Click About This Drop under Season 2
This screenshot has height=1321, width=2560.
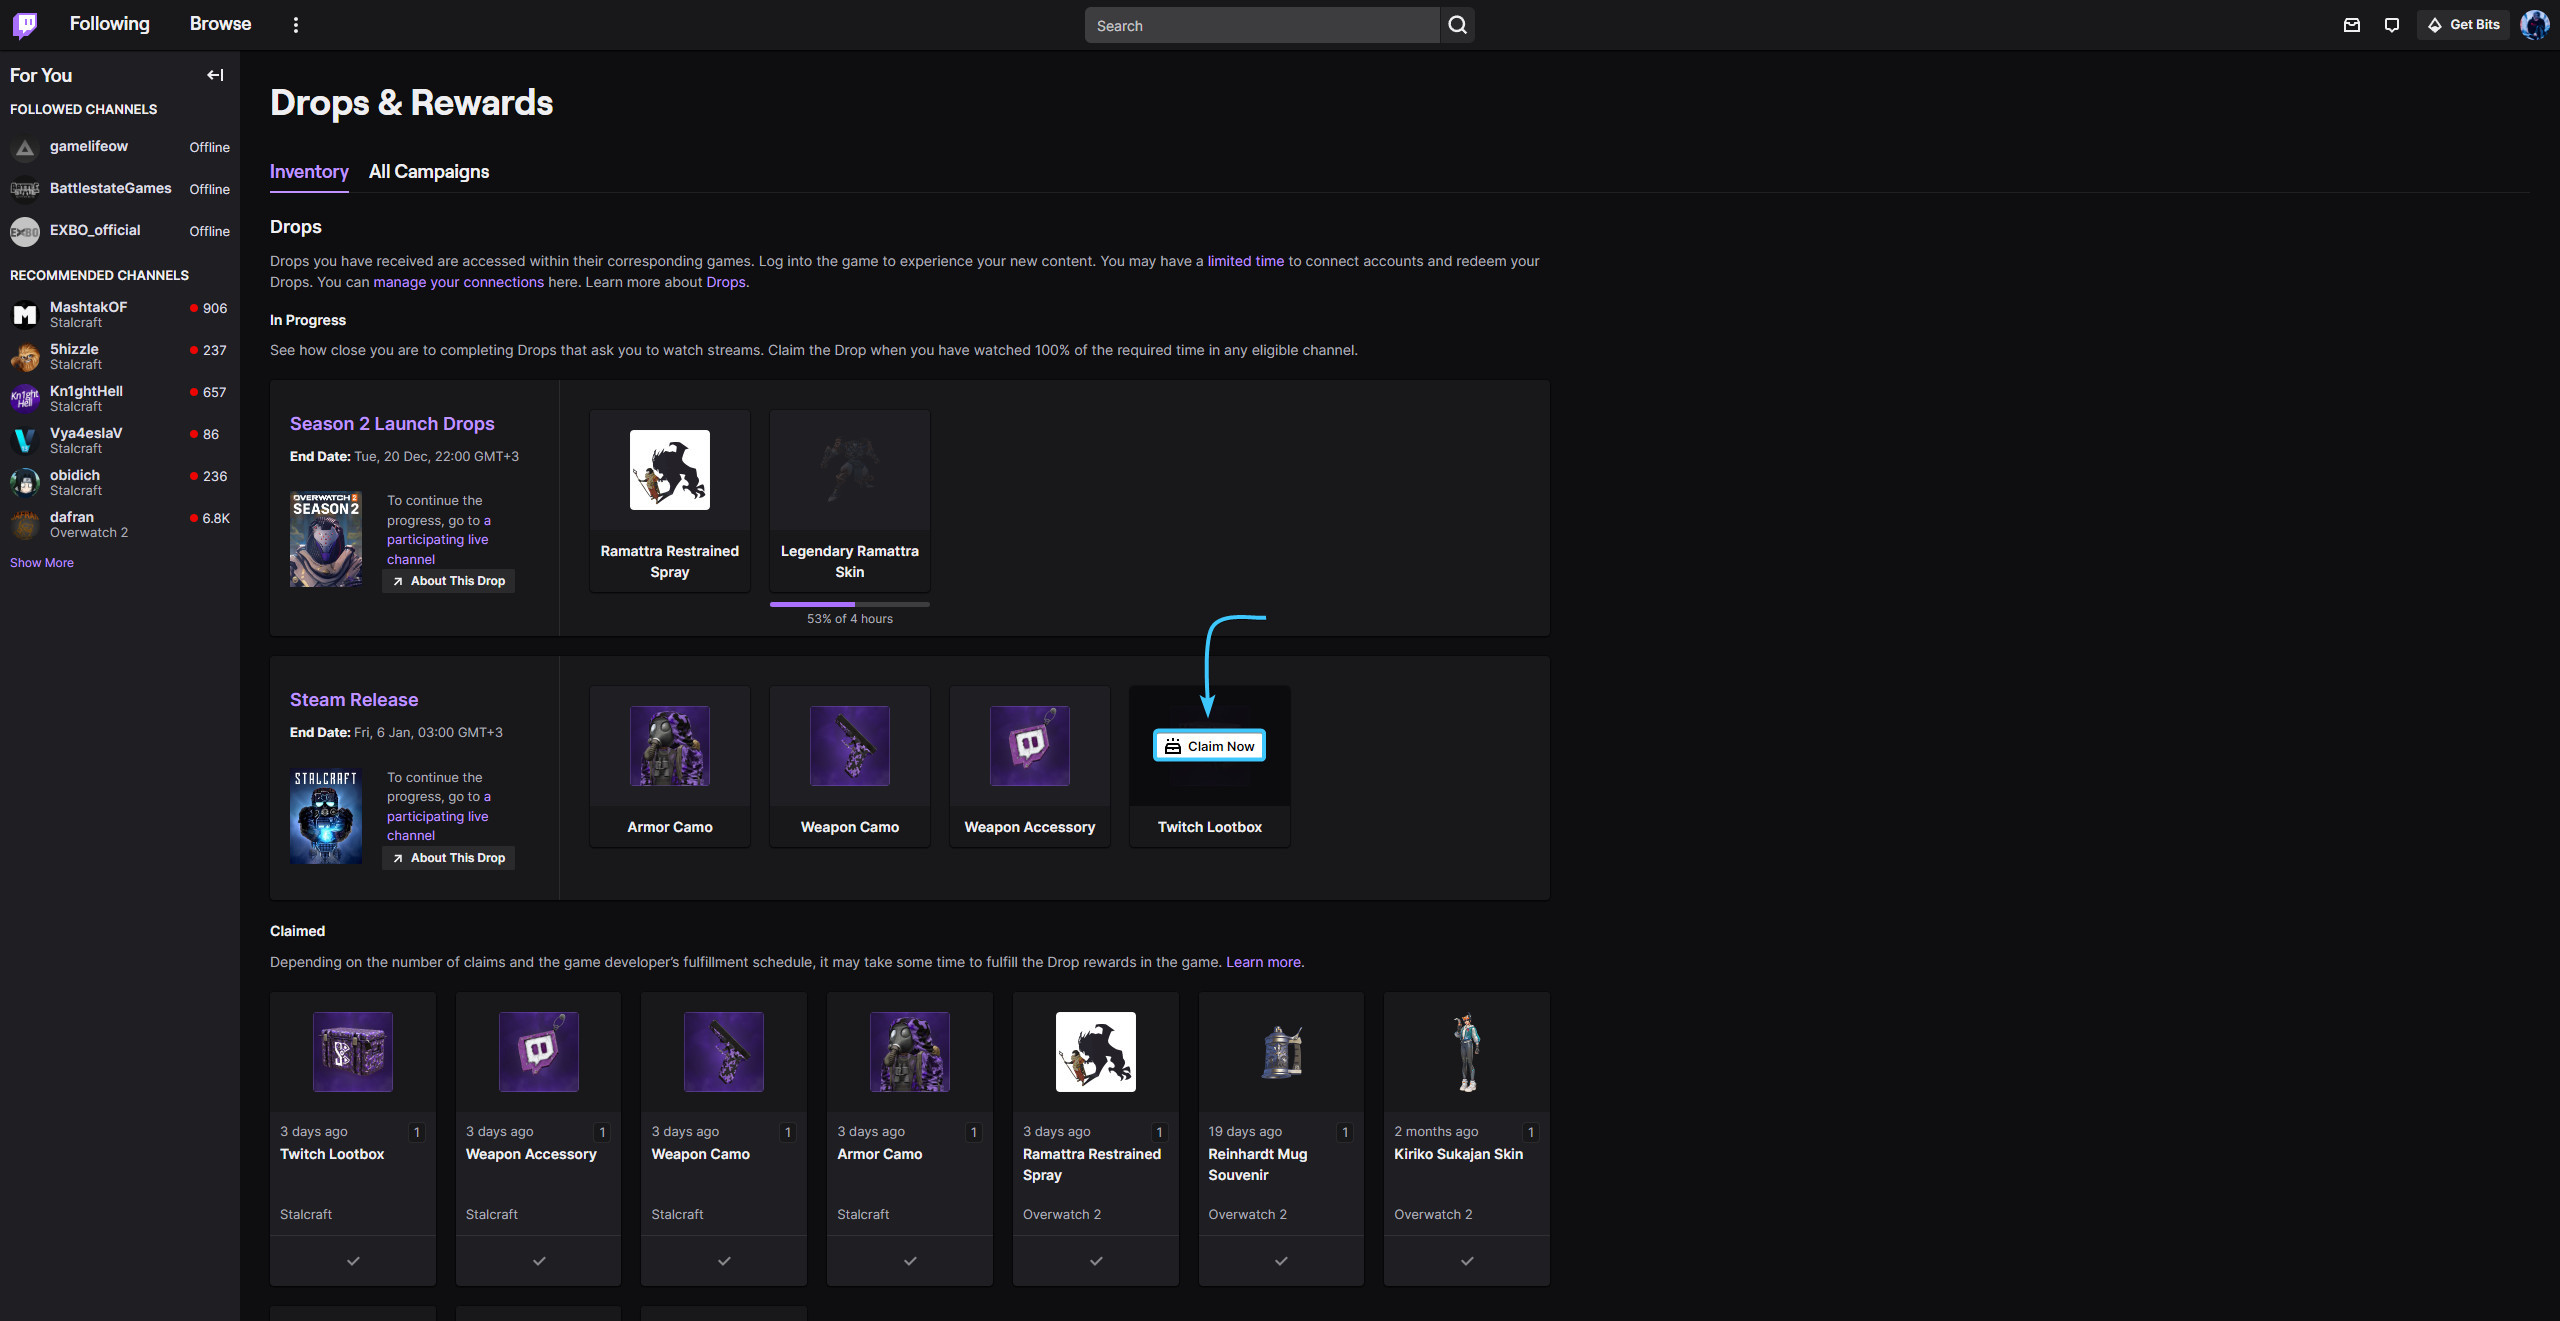pyautogui.click(x=448, y=581)
